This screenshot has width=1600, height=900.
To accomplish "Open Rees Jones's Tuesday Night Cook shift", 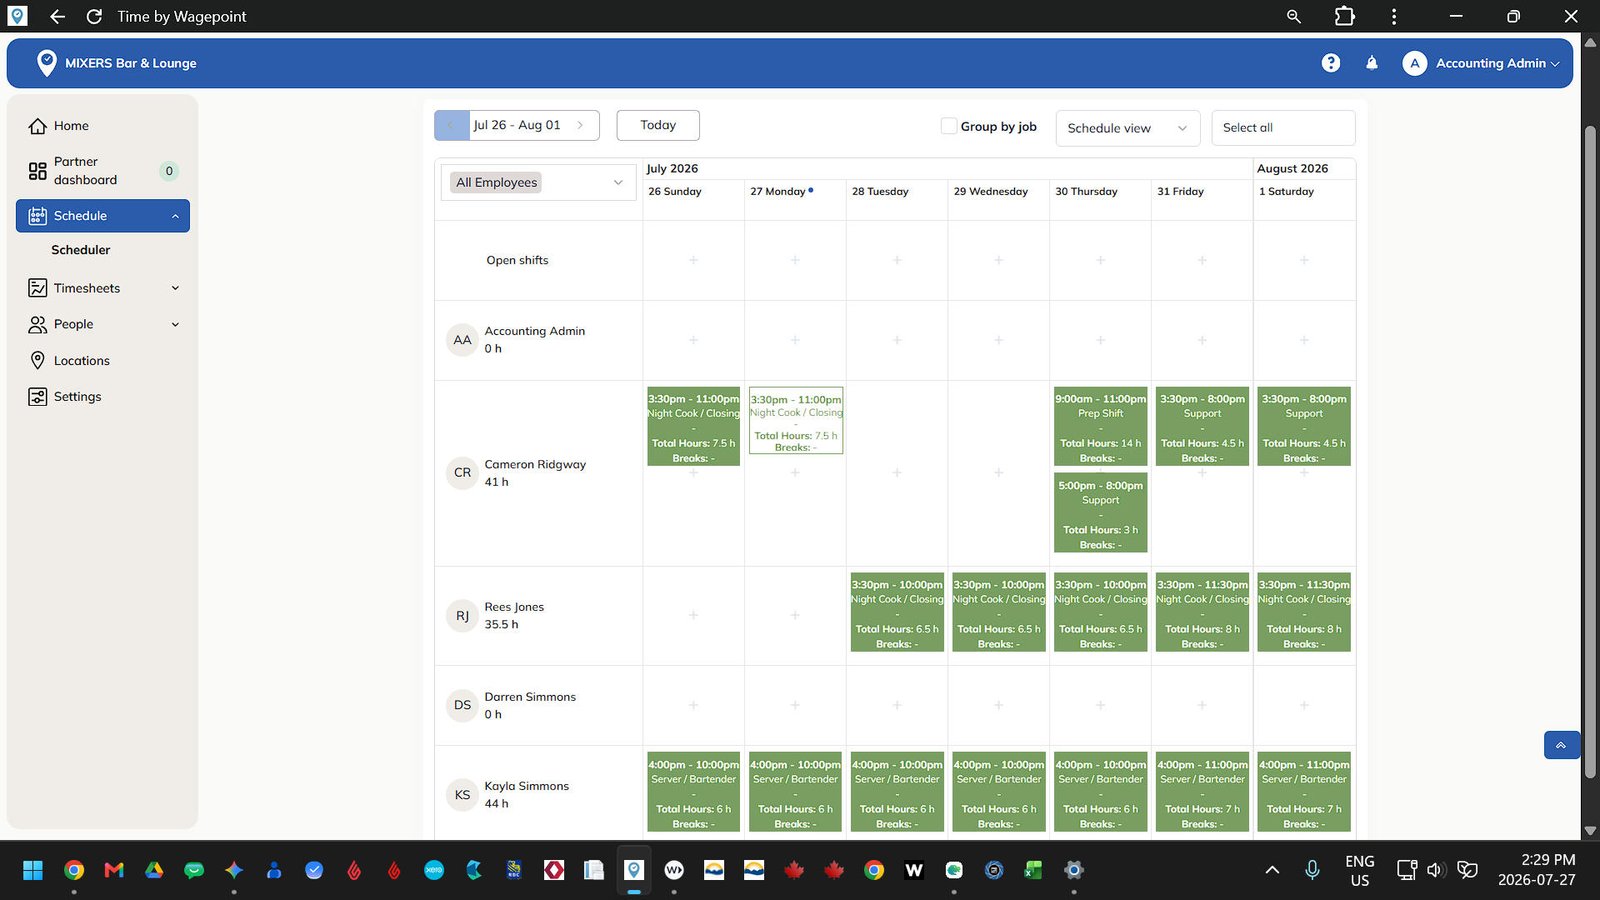I will point(897,612).
